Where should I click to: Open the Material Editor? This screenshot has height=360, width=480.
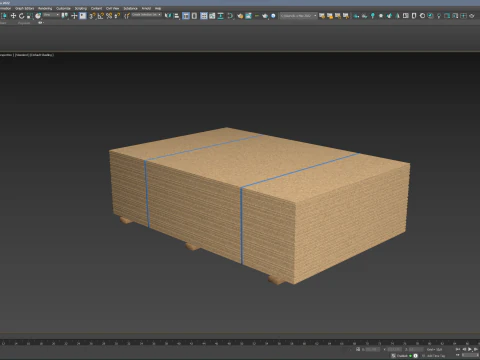point(230,16)
